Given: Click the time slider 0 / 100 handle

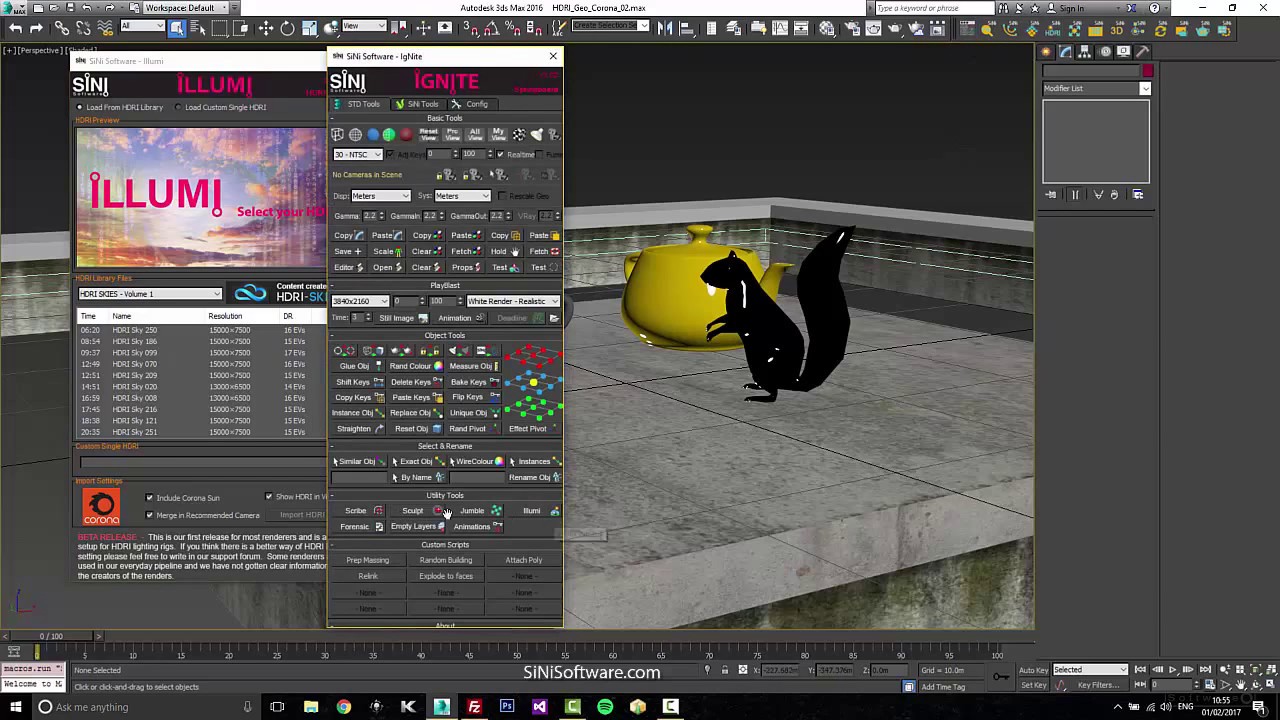Looking at the screenshot, I should [50, 637].
